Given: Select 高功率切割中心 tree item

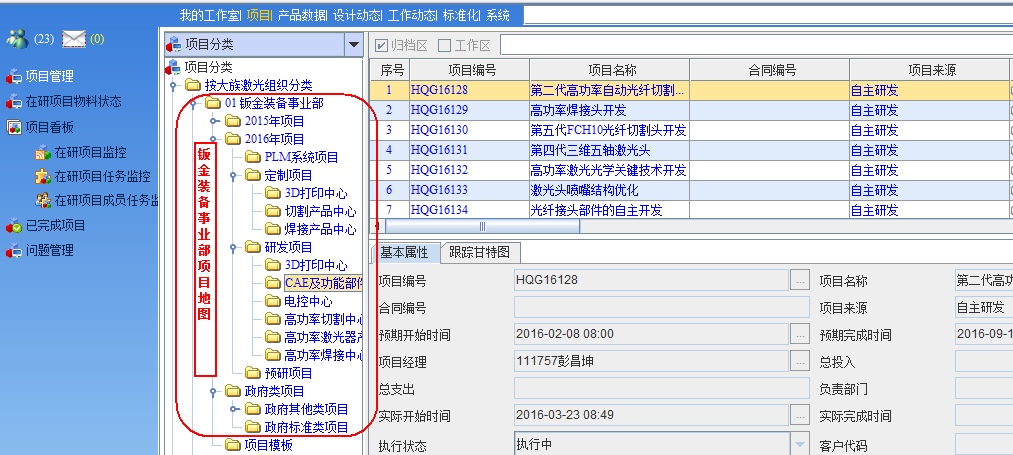Looking at the screenshot, I should pyautogui.click(x=323, y=319).
